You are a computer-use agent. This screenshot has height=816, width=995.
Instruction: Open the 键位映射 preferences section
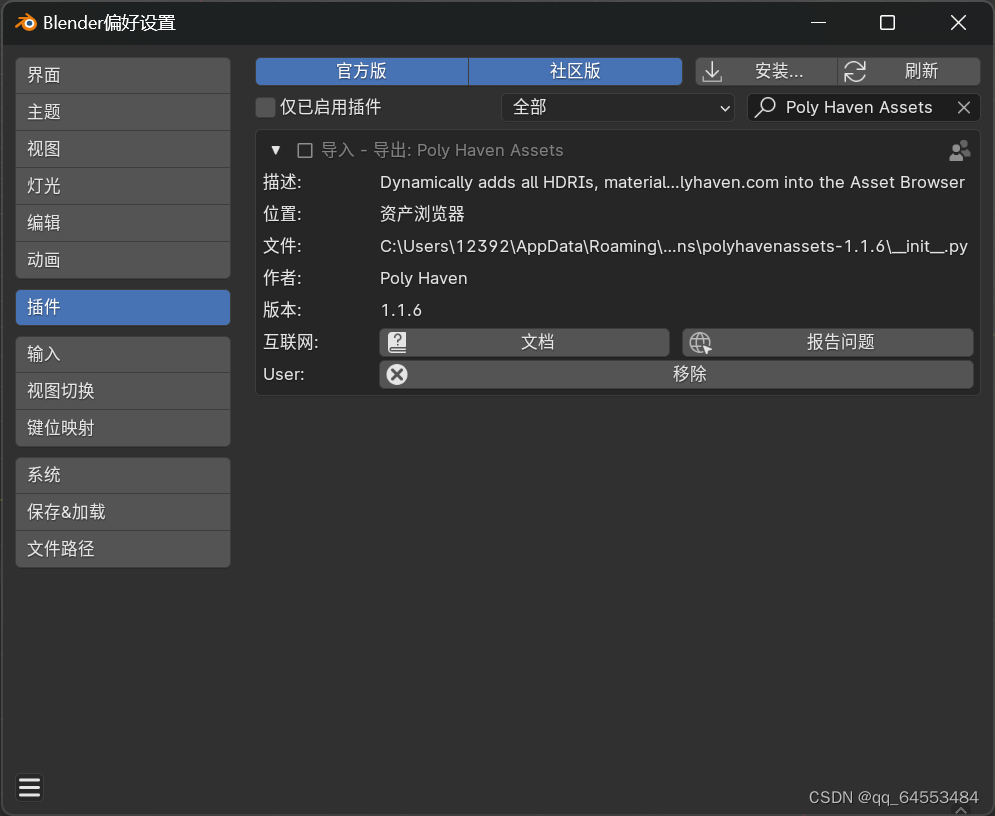tap(123, 428)
